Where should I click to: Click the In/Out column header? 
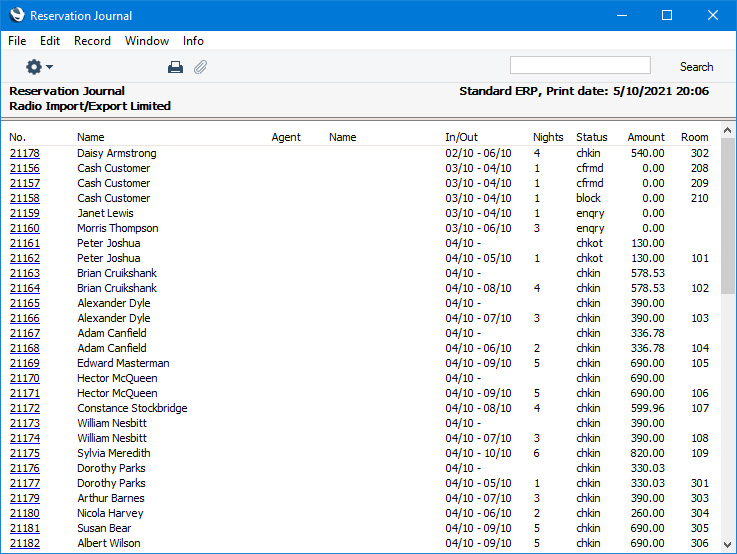461,137
